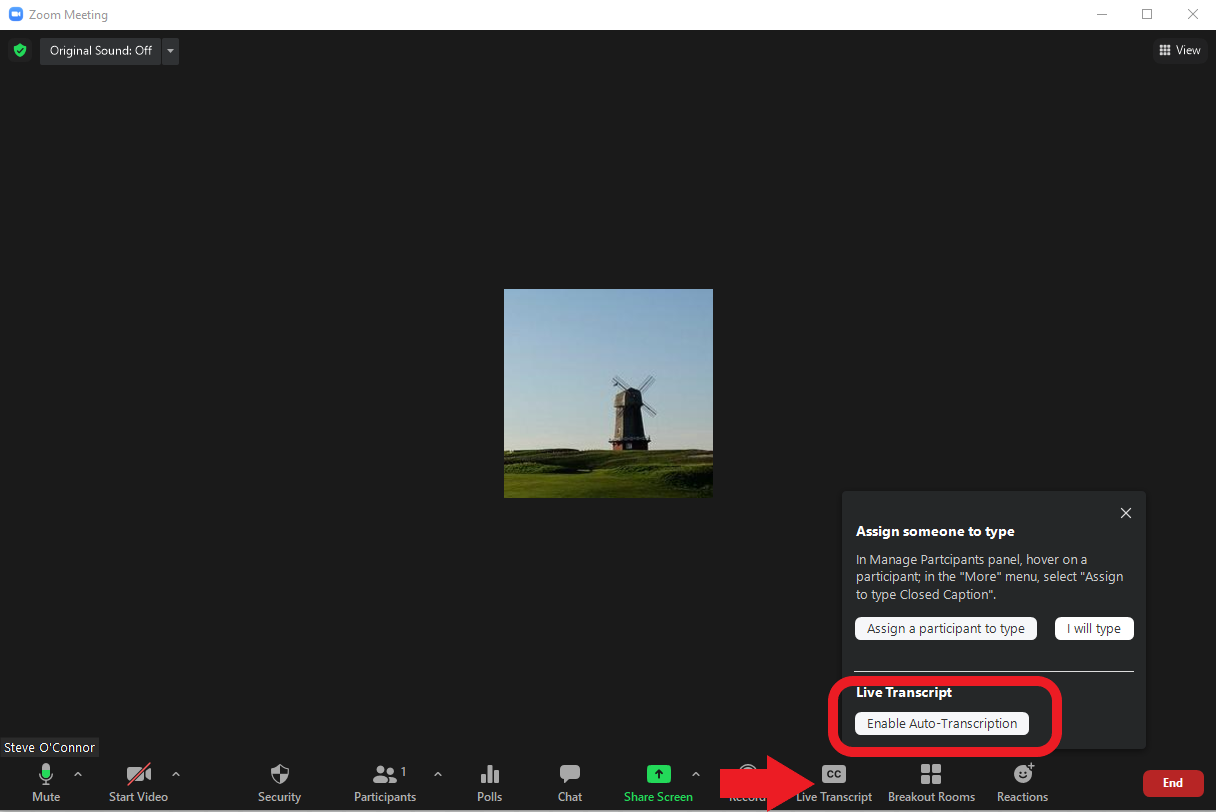Open the Reactions emoji menu
This screenshot has width=1216, height=812.
[1022, 775]
